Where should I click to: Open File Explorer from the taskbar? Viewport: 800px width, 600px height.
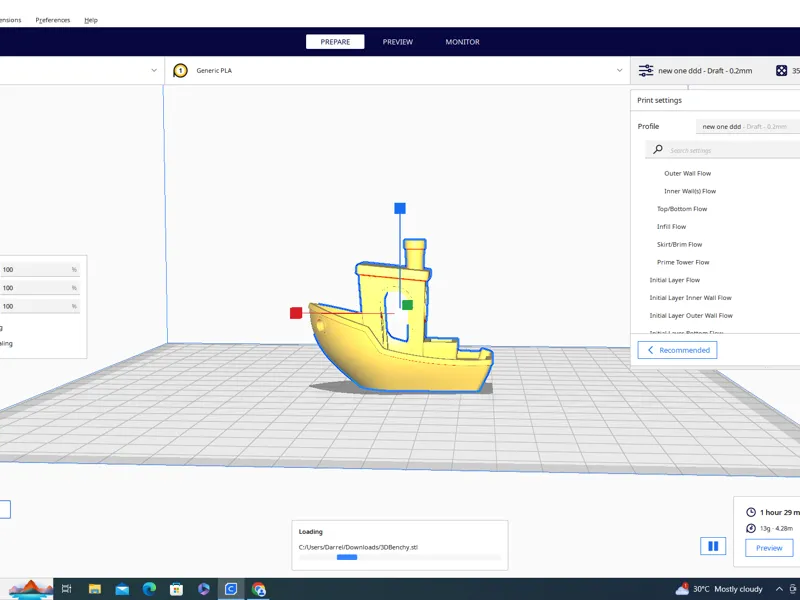click(x=95, y=589)
